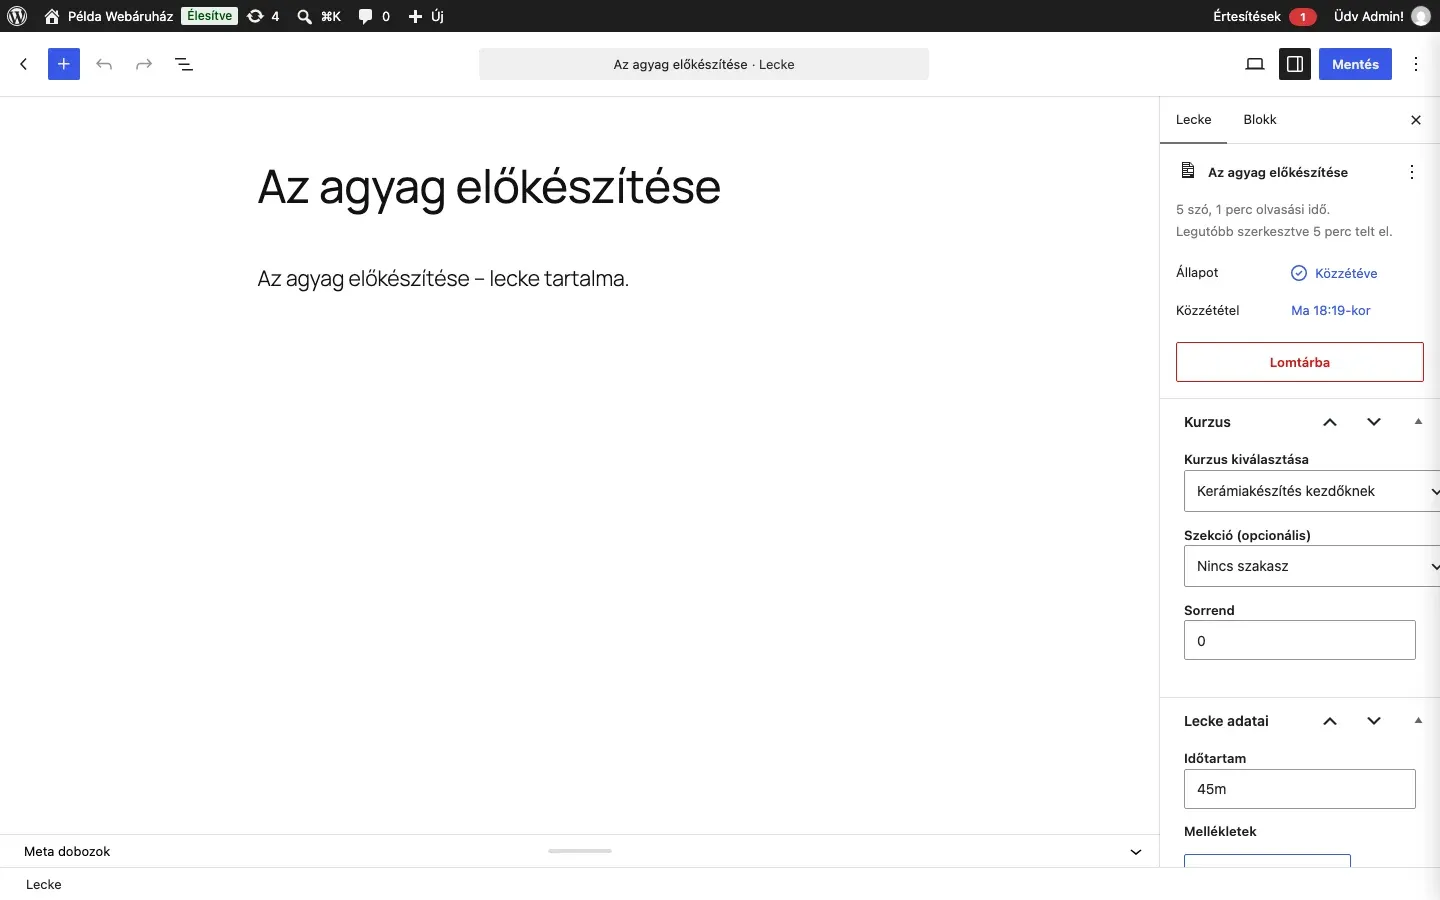
Task: Open the document title command bar
Action: click(704, 64)
